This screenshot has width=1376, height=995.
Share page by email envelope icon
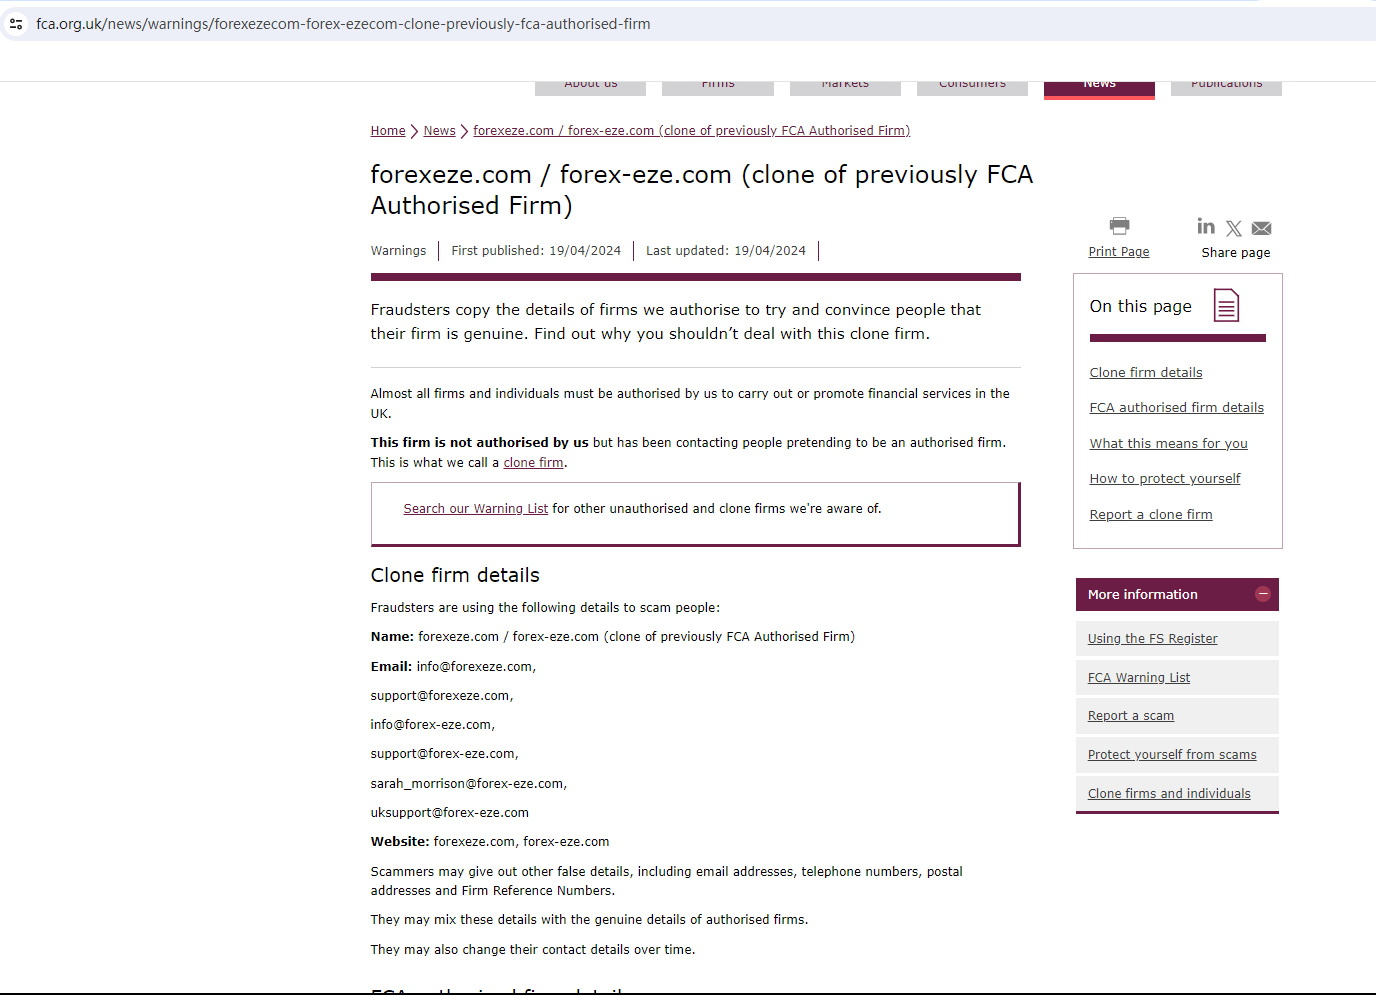click(x=1262, y=229)
